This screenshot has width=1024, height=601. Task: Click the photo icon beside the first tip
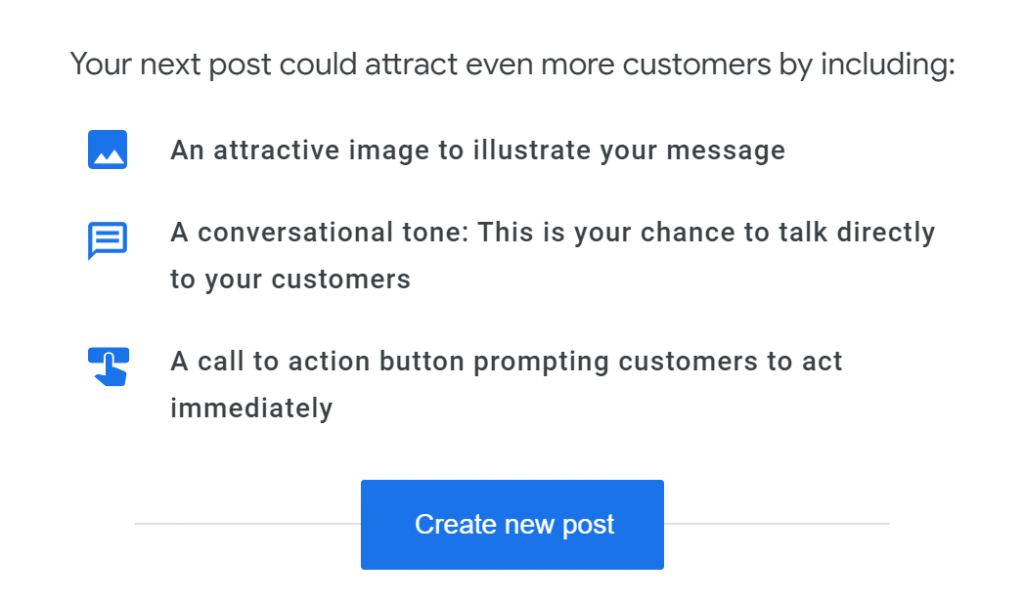click(x=107, y=149)
